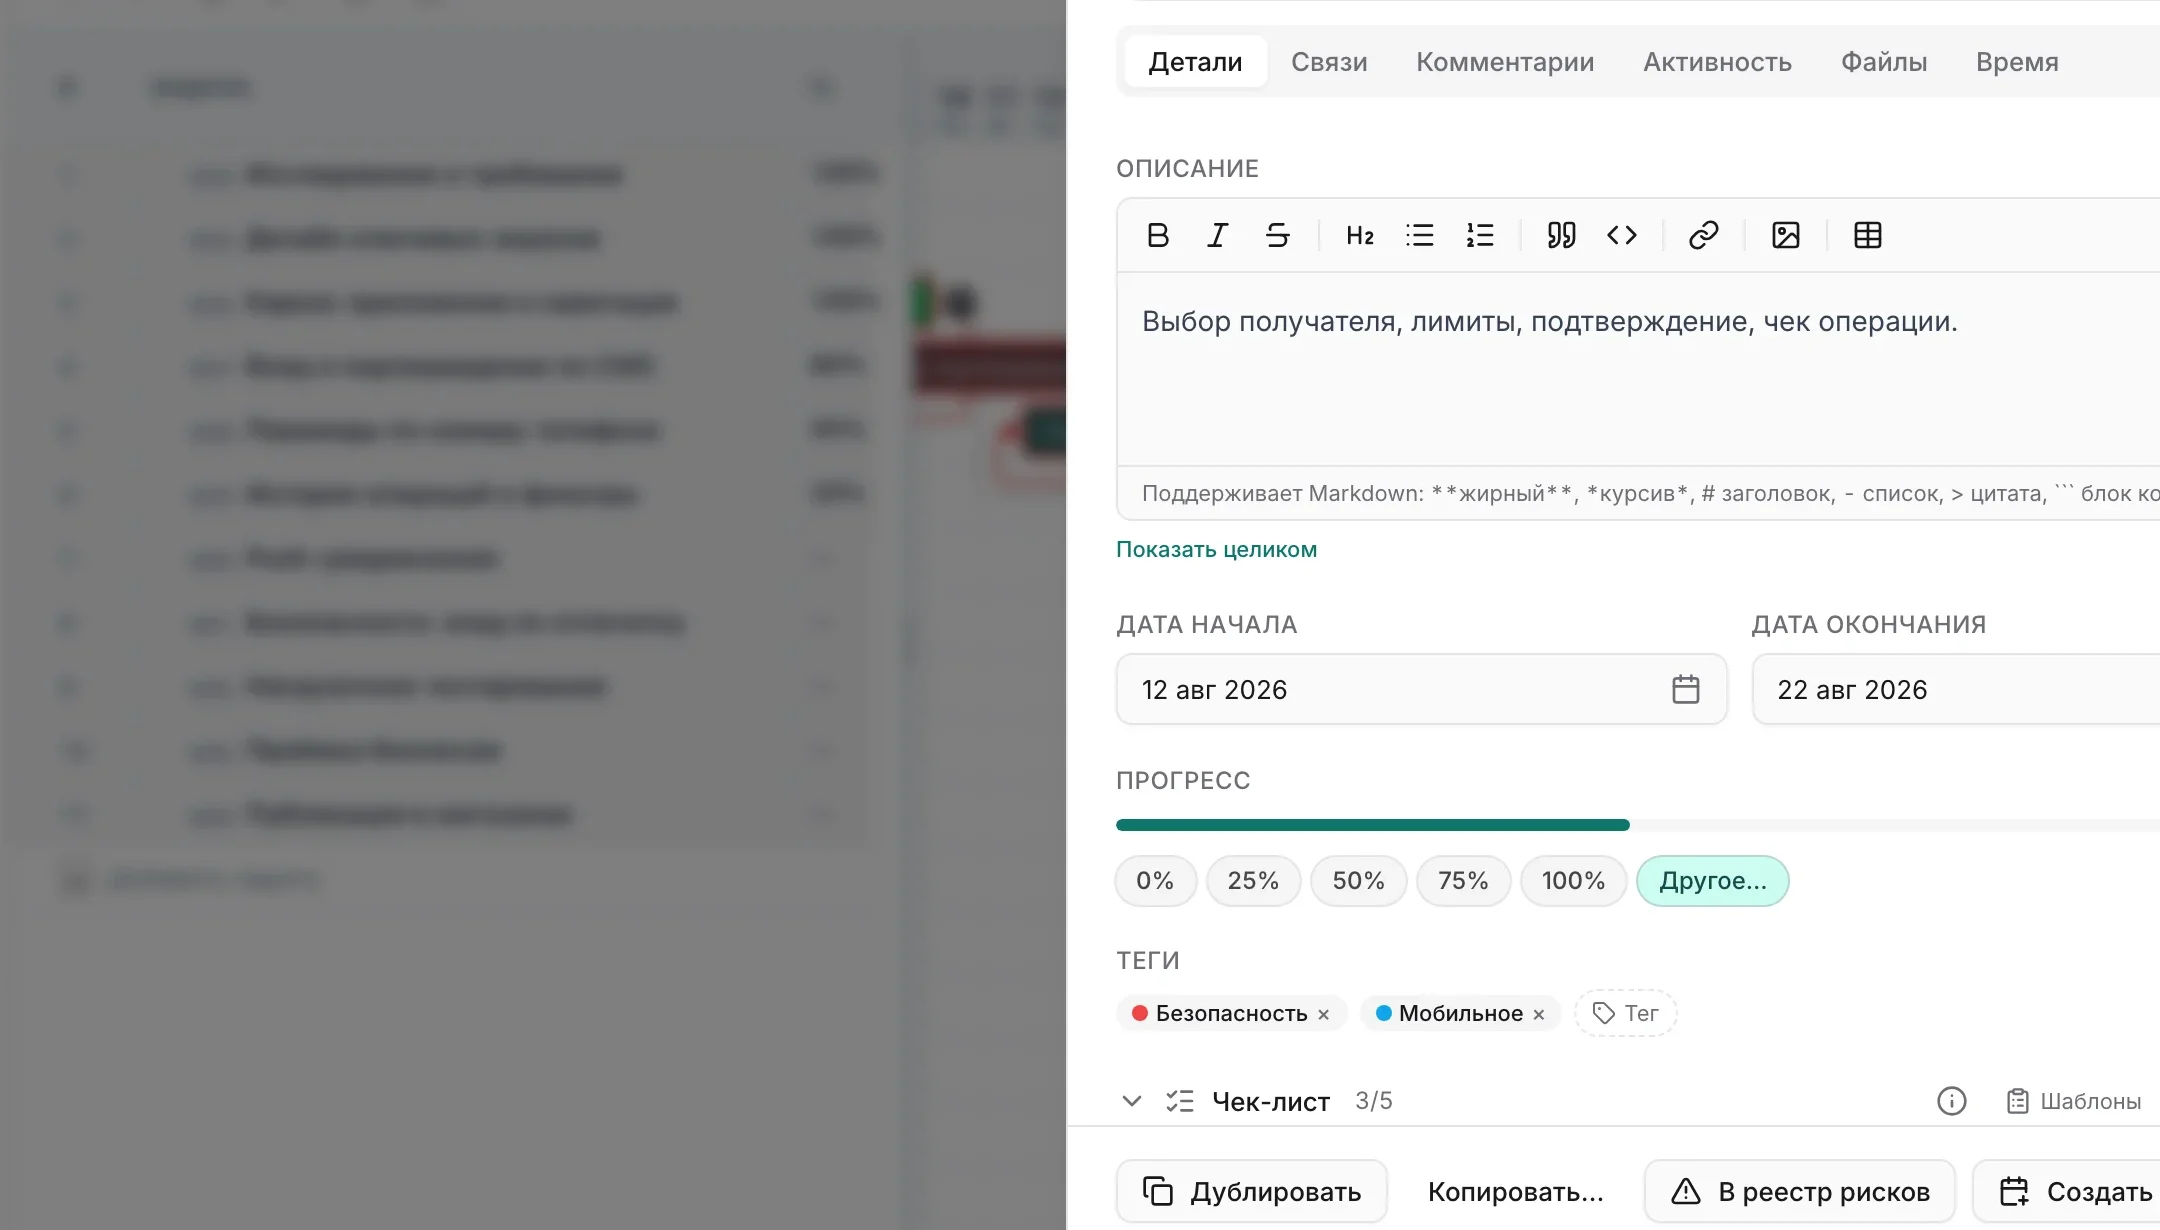Screen dimensions: 2160x1230
Task: Open calendar picker for start date
Action: point(1686,689)
